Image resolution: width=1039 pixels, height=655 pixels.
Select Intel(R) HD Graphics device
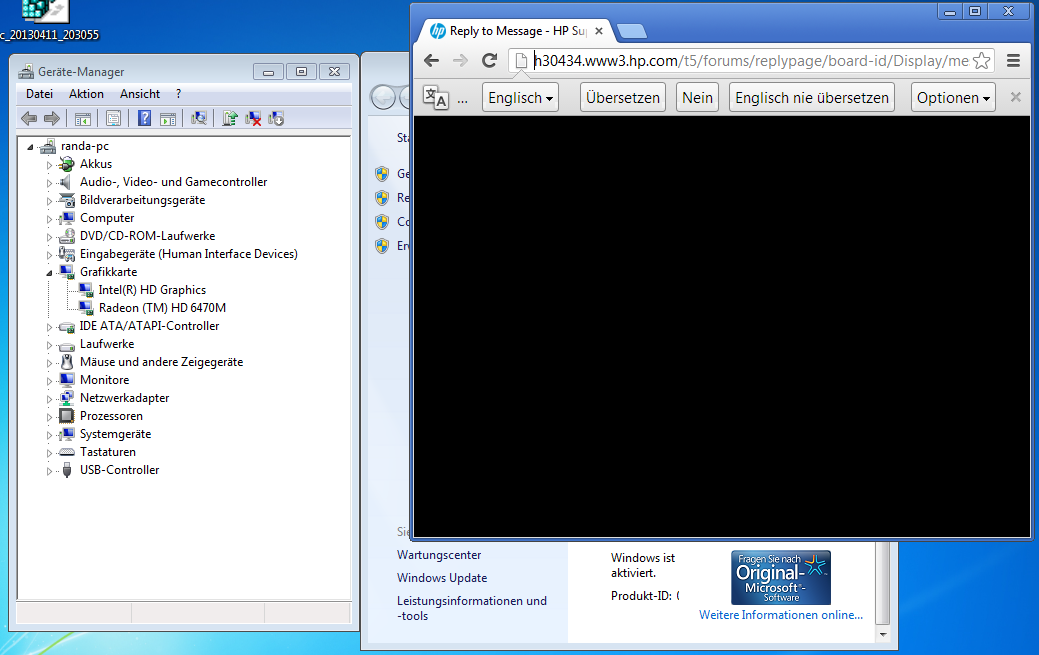pos(152,290)
